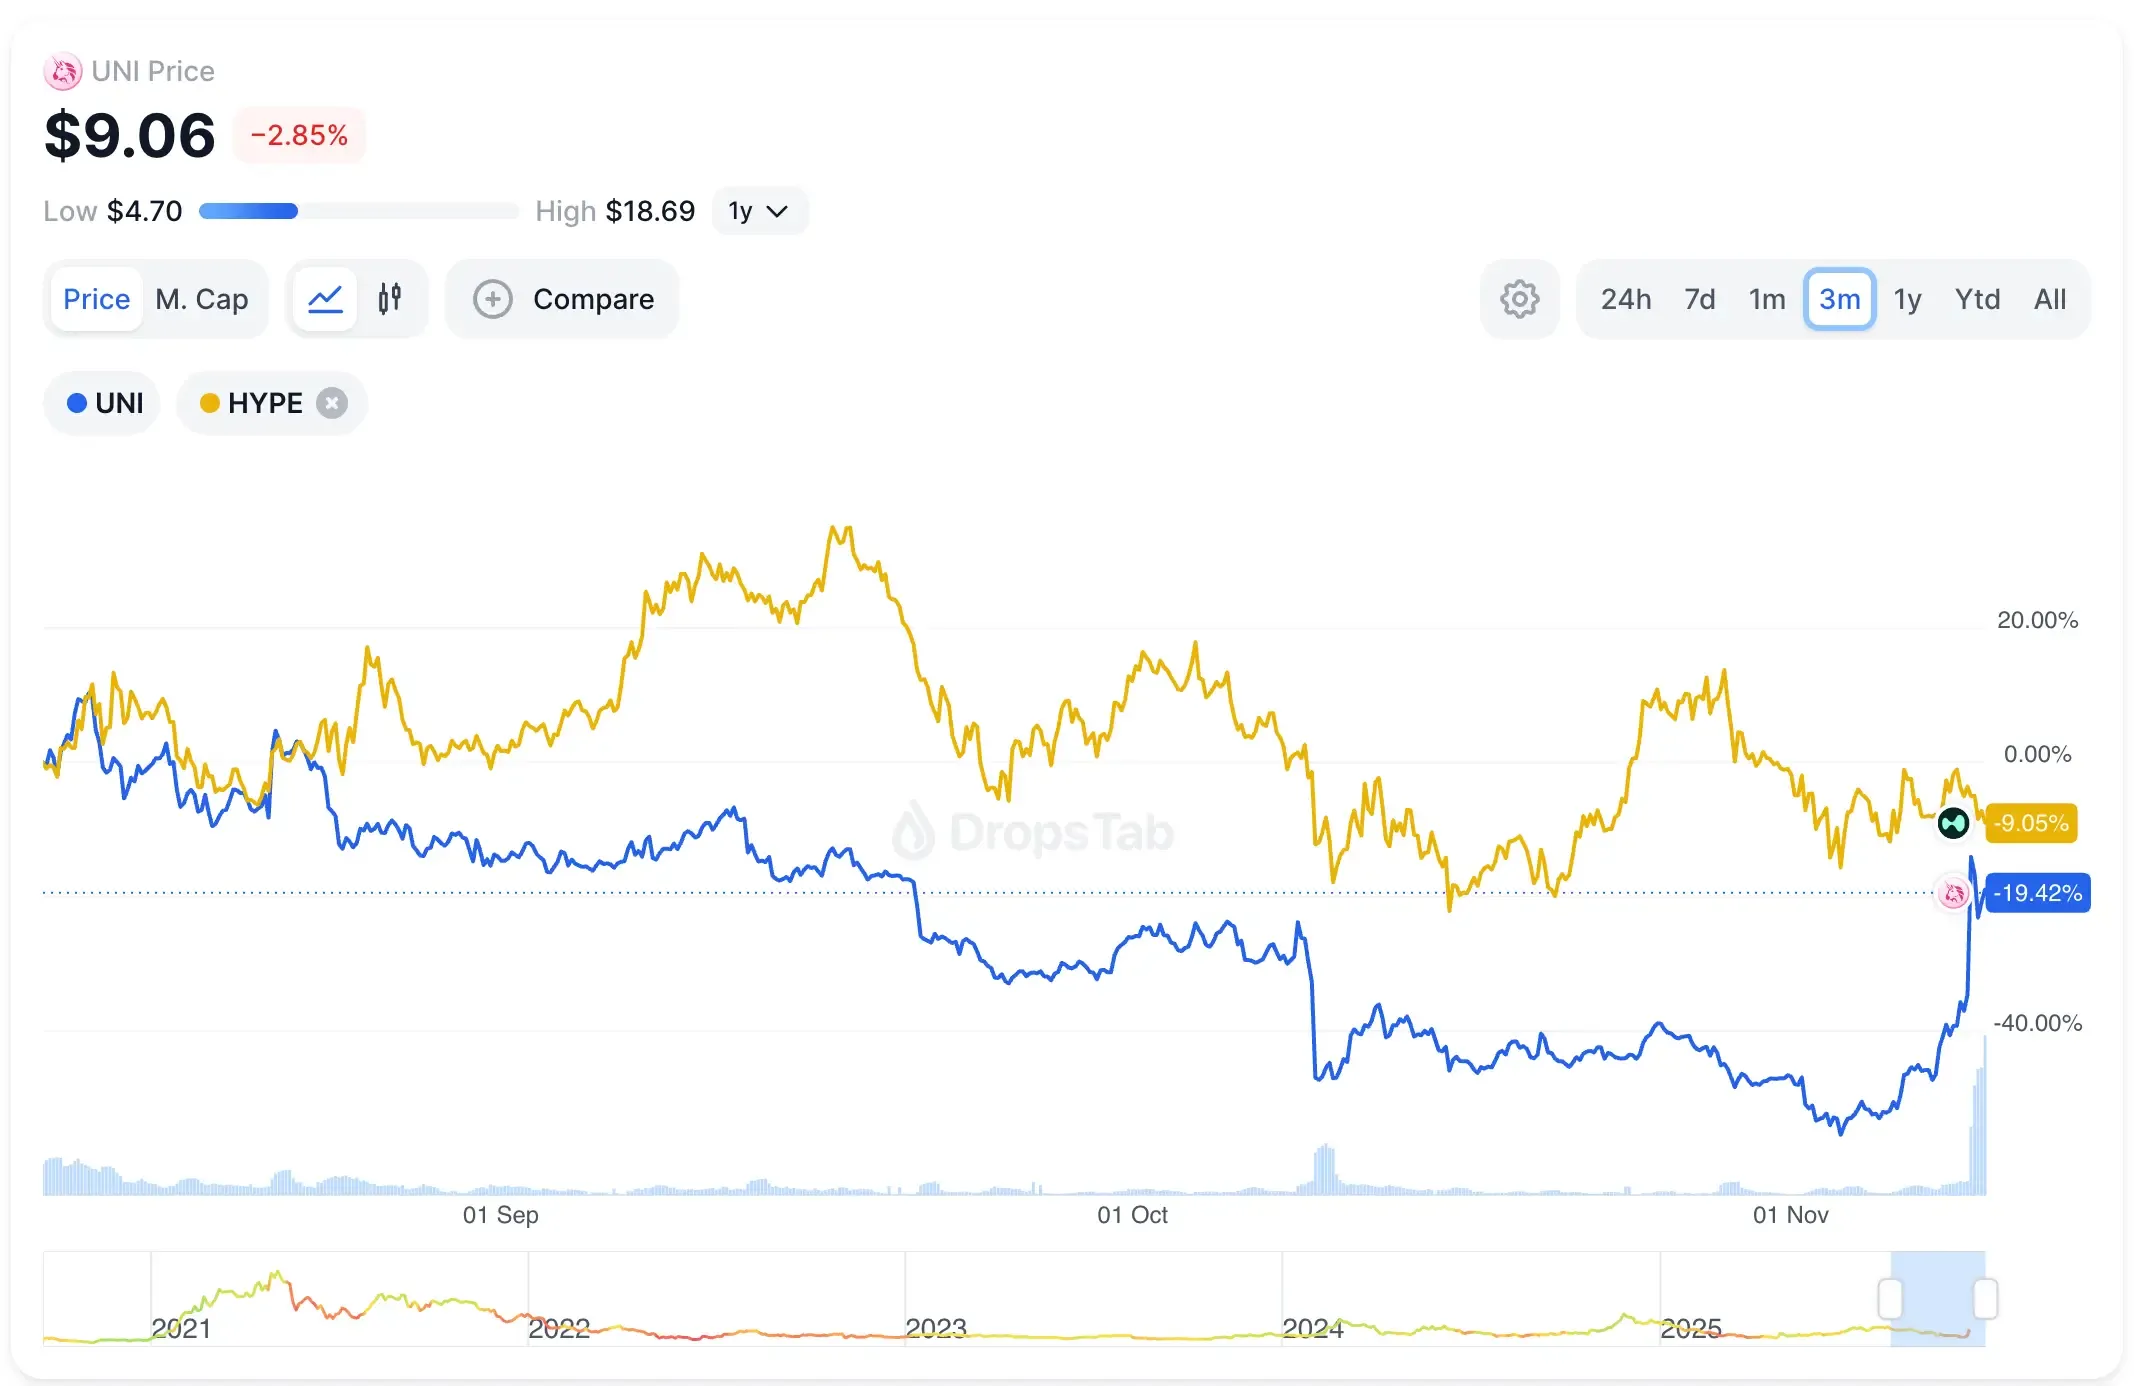Open the 1y range dropdown near High price
This screenshot has width=2134, height=1386.
759,211
